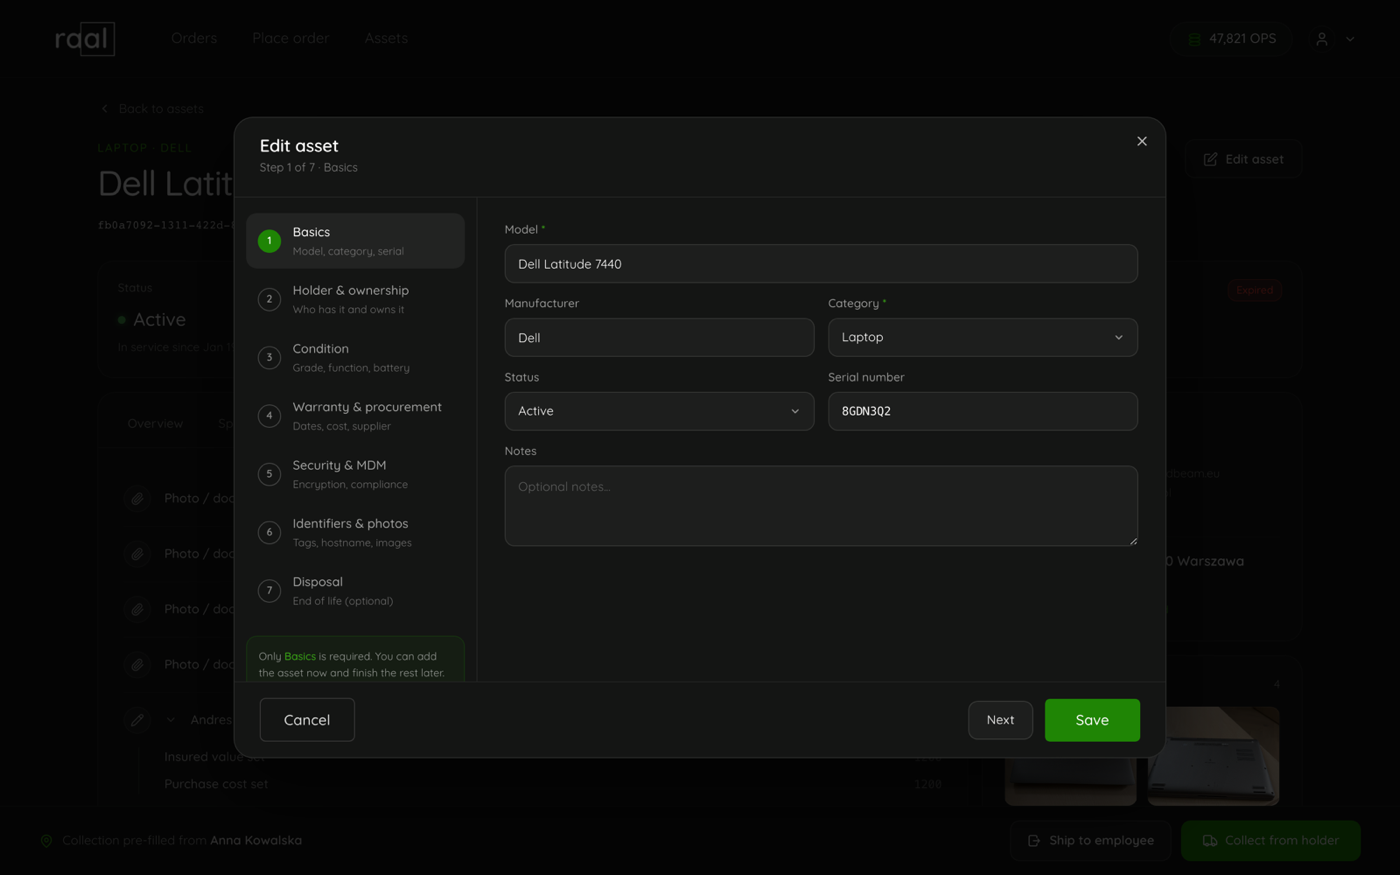Open the rightmost laptop photo thumbnail
This screenshot has width=1400, height=875.
(1213, 756)
